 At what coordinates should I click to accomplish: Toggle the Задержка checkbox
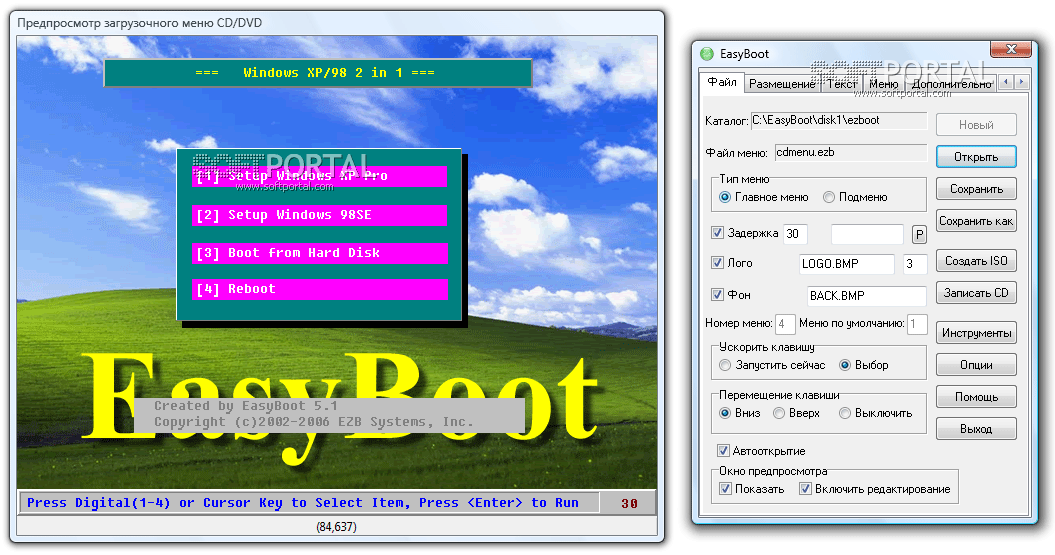point(717,233)
